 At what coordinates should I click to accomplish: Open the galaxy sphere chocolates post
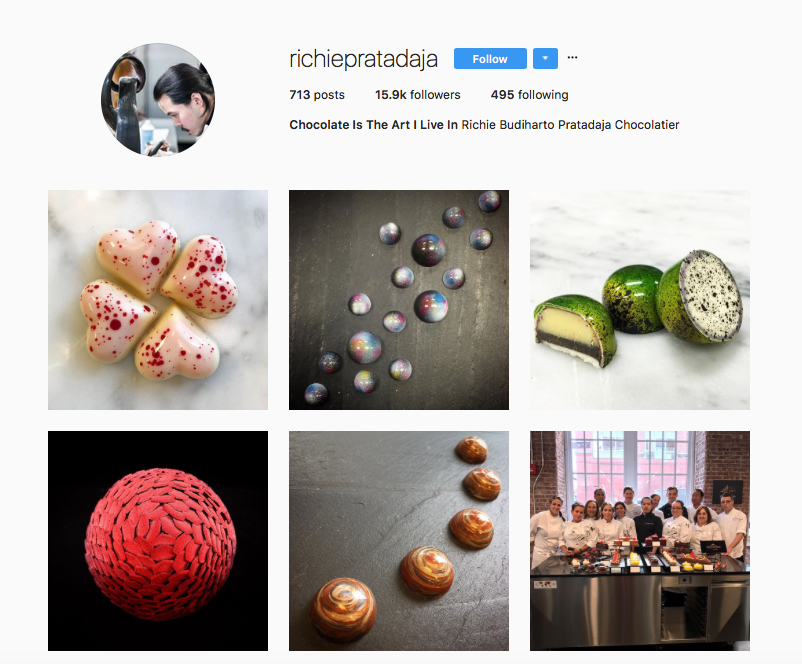click(x=399, y=300)
